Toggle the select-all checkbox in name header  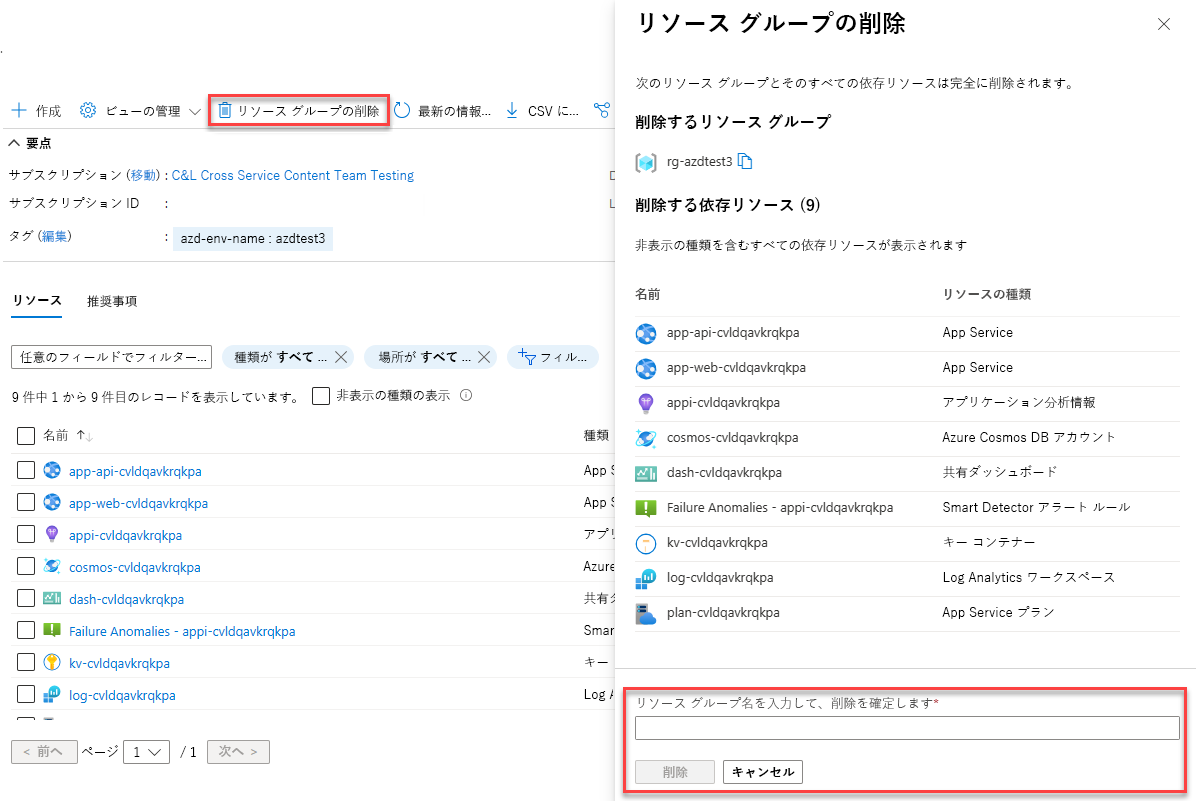pos(26,436)
